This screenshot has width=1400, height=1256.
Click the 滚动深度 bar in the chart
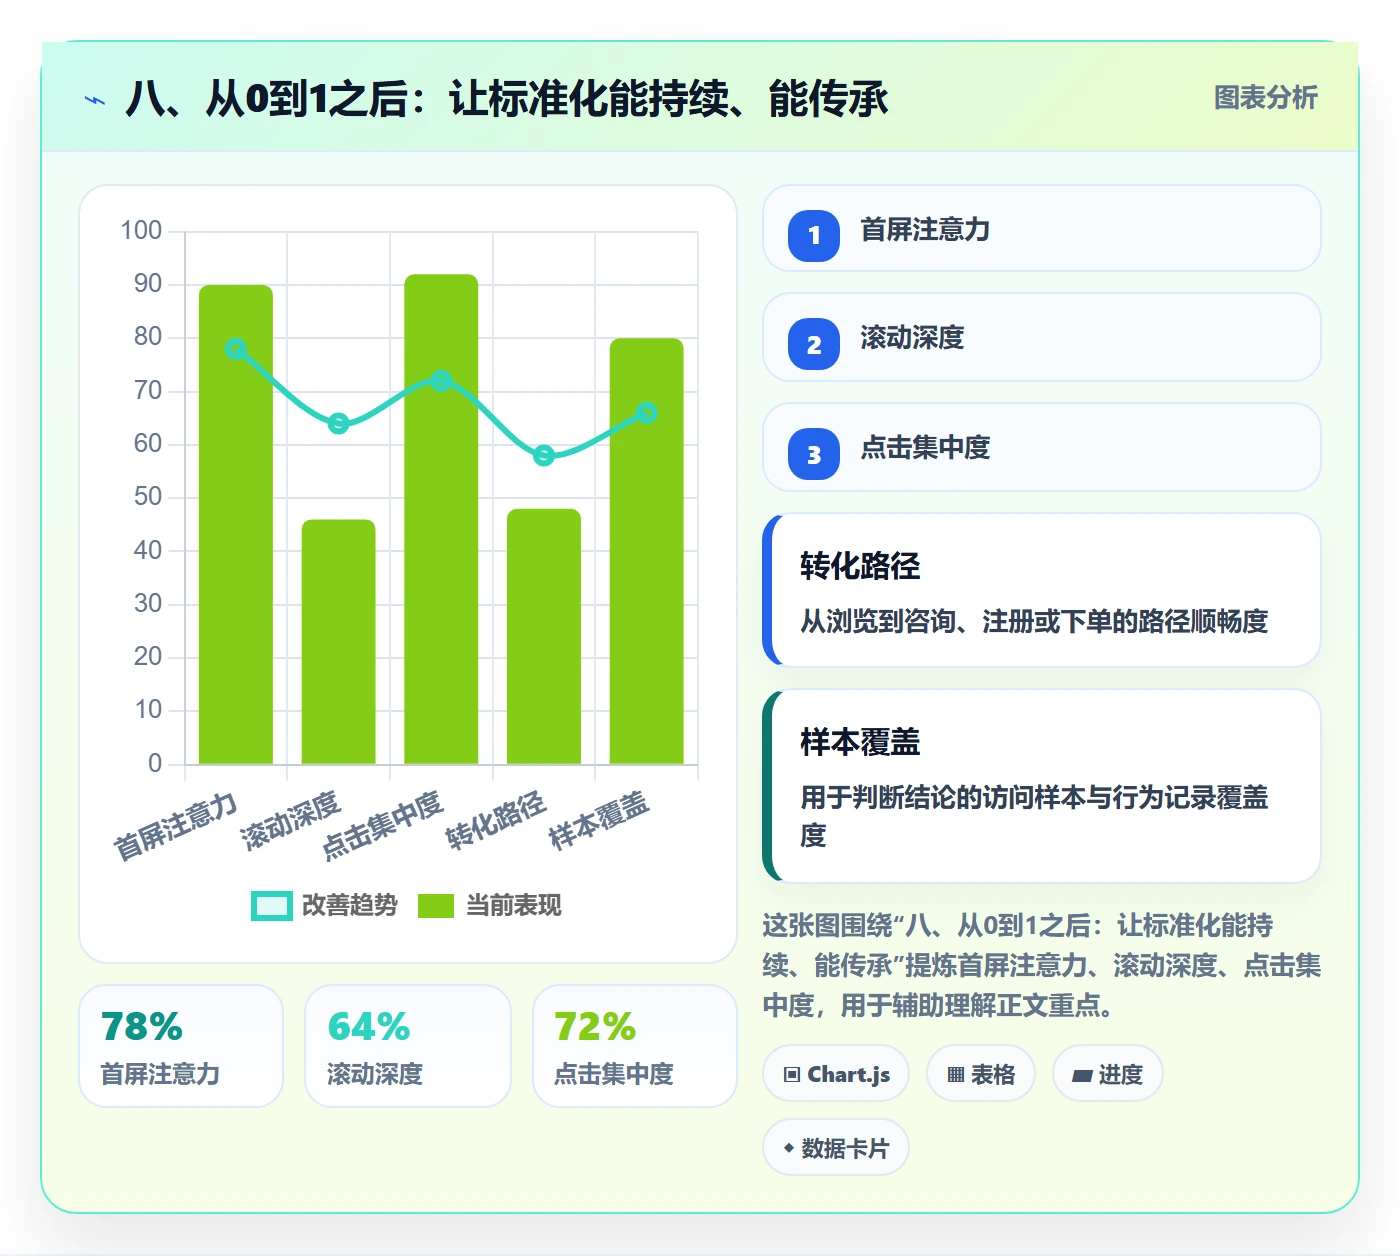[339, 642]
